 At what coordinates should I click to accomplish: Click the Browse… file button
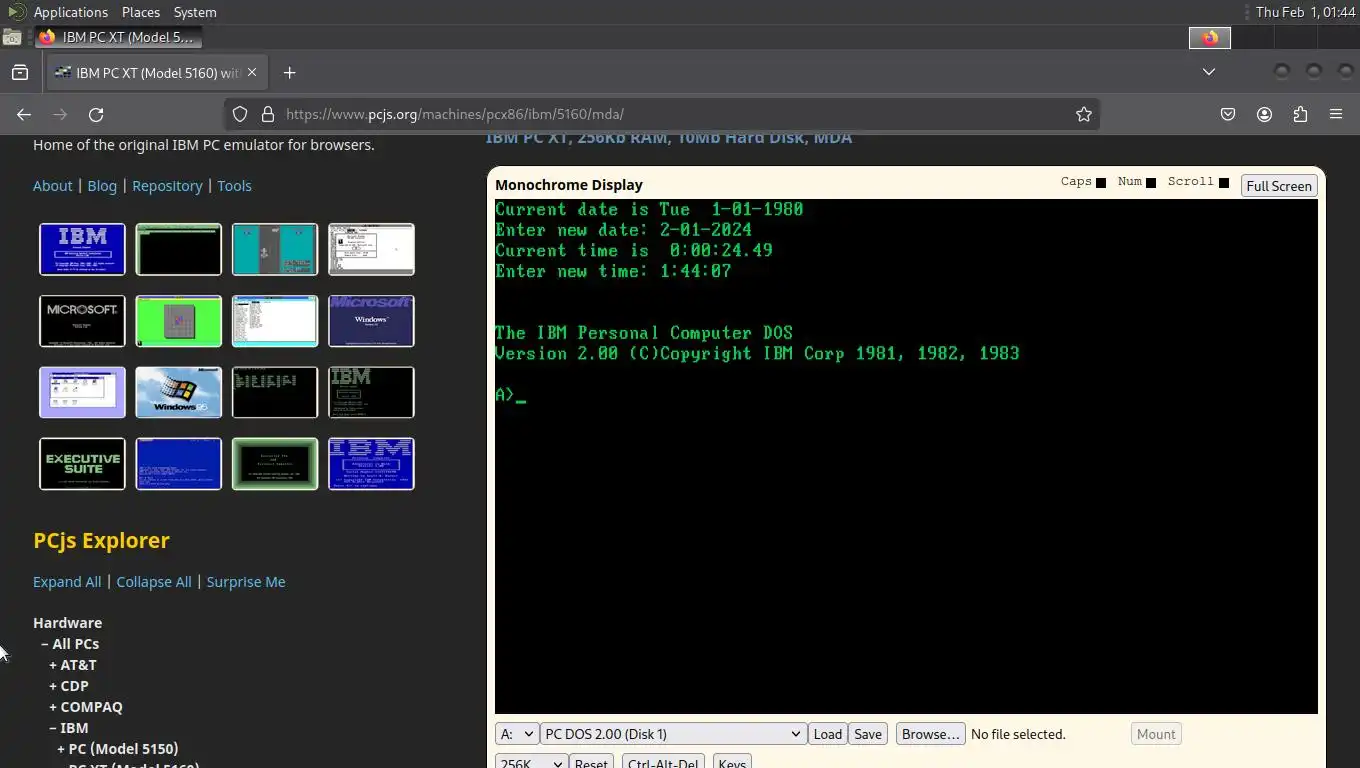coord(931,734)
